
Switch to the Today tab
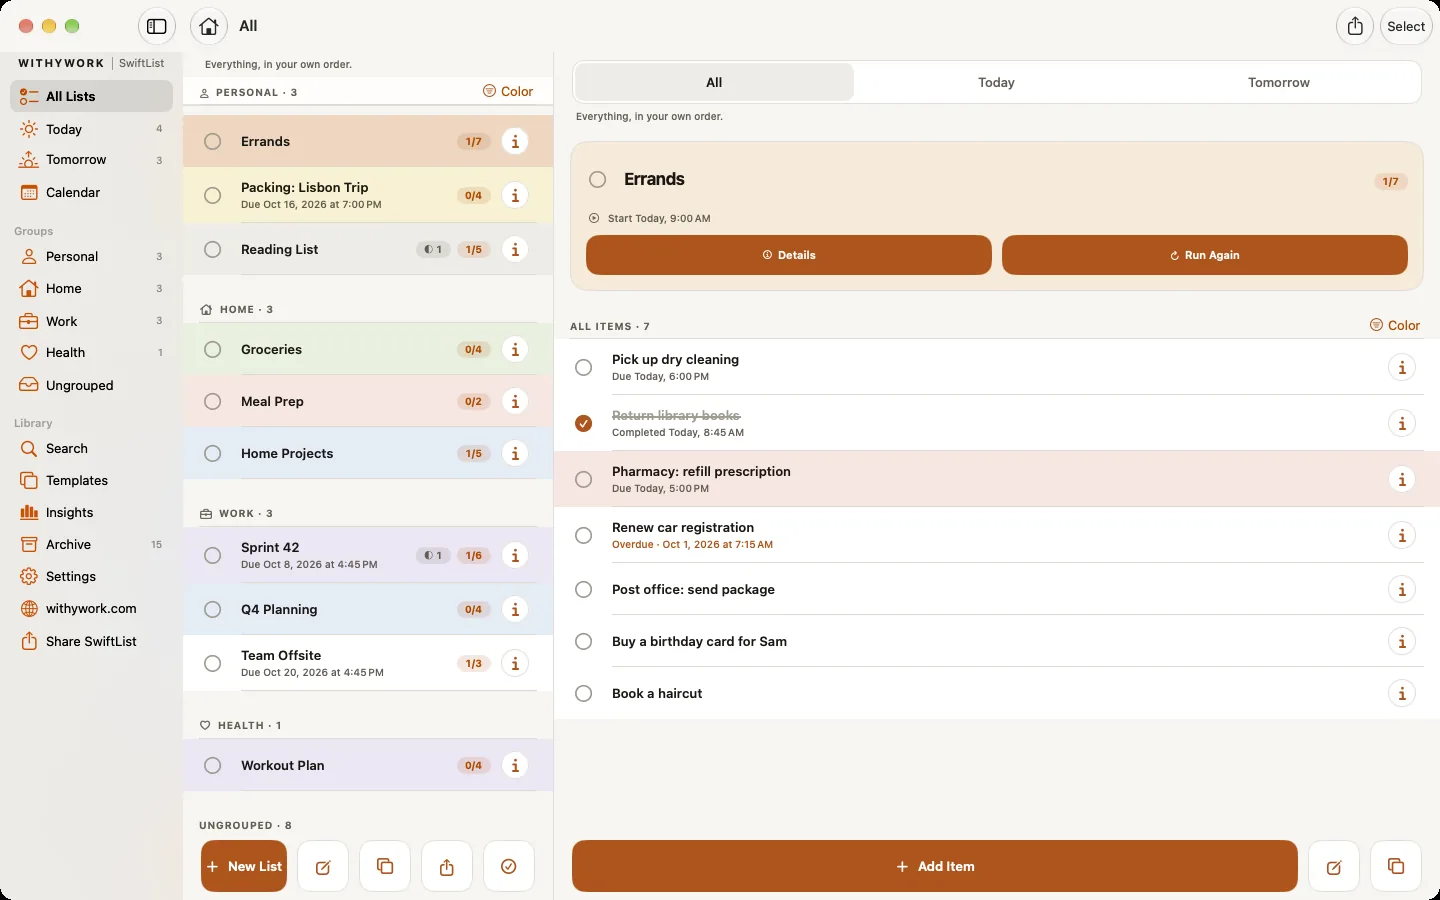point(996,82)
